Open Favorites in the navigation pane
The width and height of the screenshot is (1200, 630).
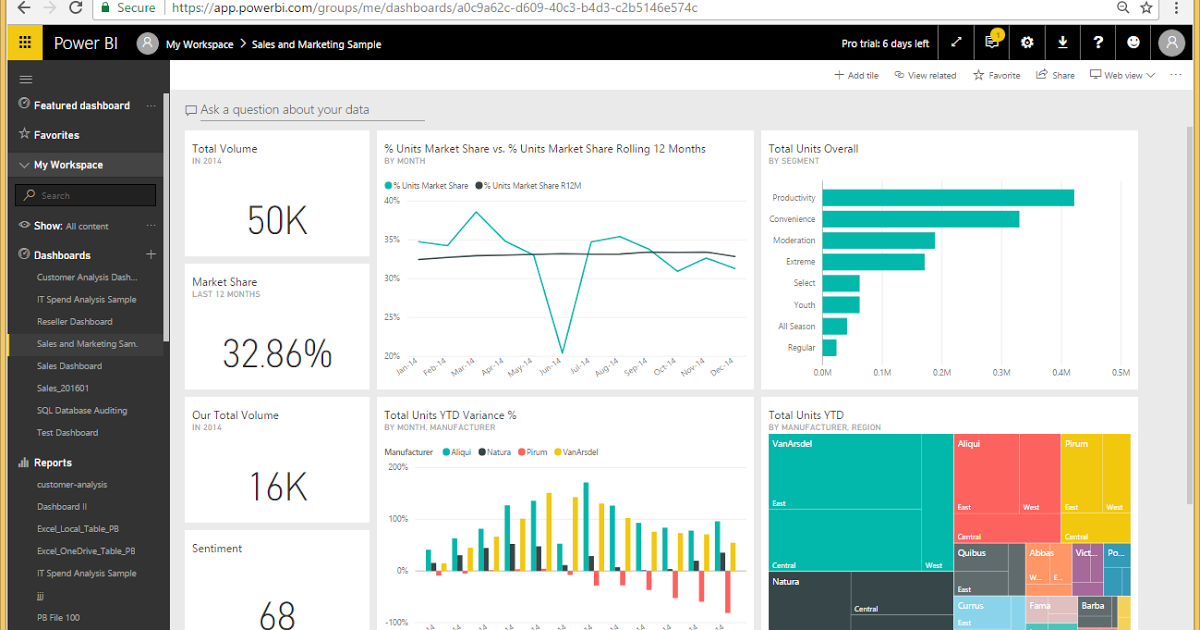pos(57,135)
